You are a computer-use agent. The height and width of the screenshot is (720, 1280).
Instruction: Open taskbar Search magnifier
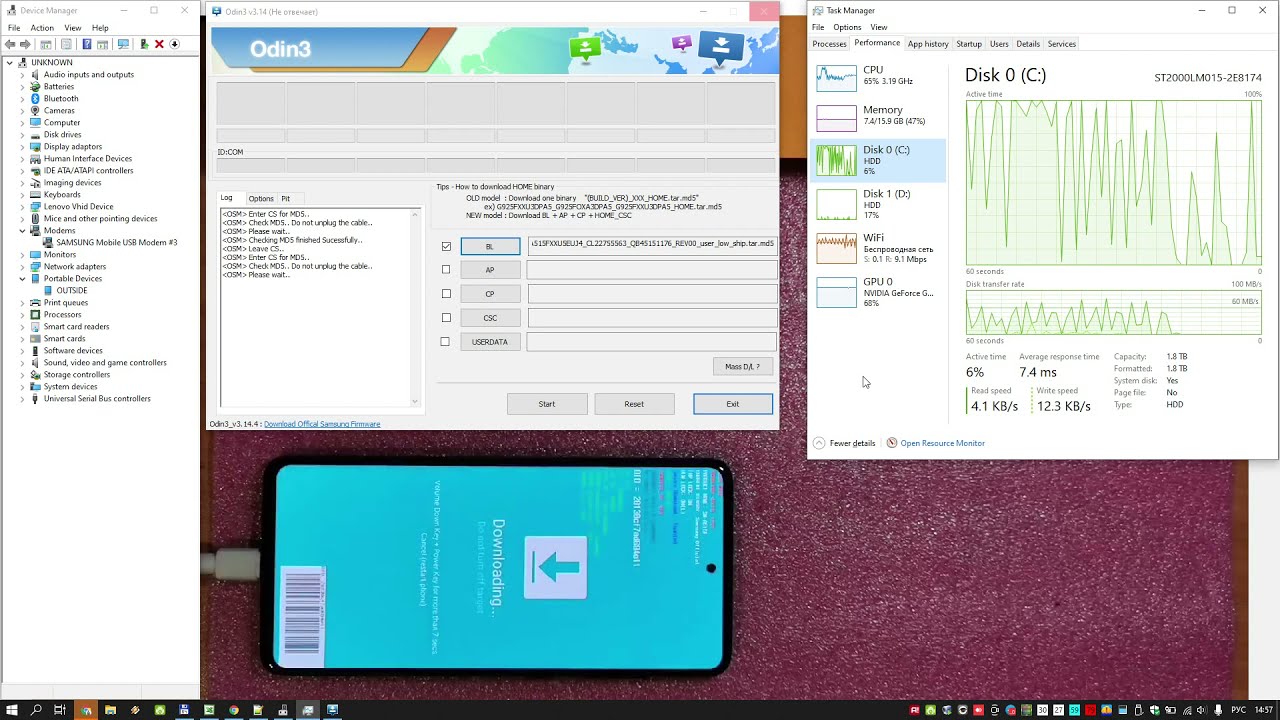click(36, 710)
